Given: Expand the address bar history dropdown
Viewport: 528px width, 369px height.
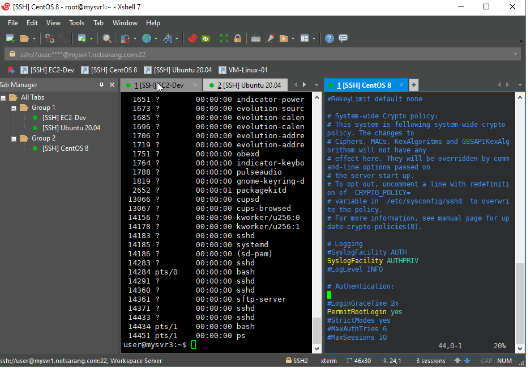Looking at the screenshot, I should (x=515, y=54).
